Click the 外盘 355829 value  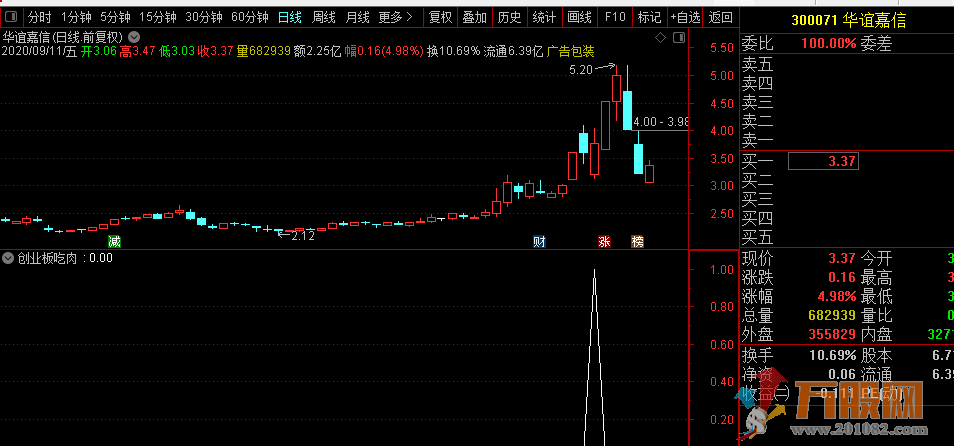[x=832, y=334]
